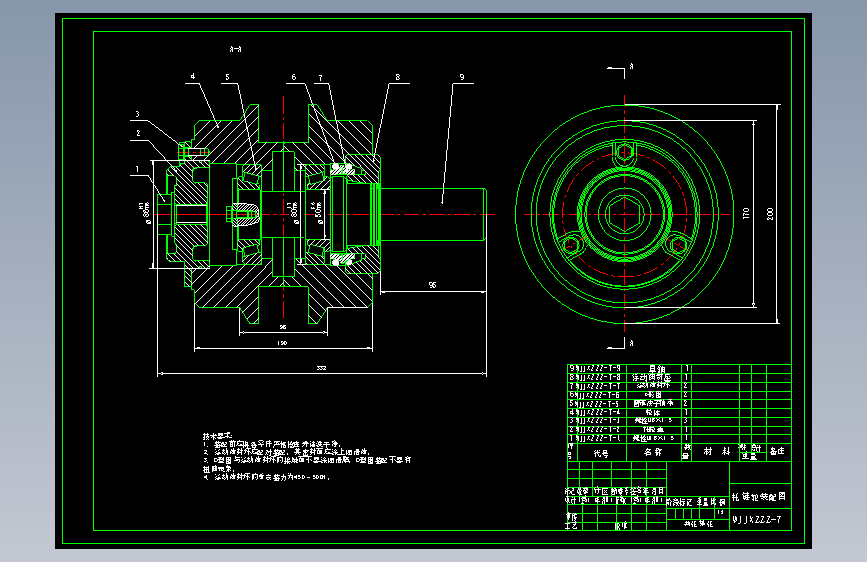Click the upper section arrow label A
The image size is (867, 562).
(x=631, y=66)
